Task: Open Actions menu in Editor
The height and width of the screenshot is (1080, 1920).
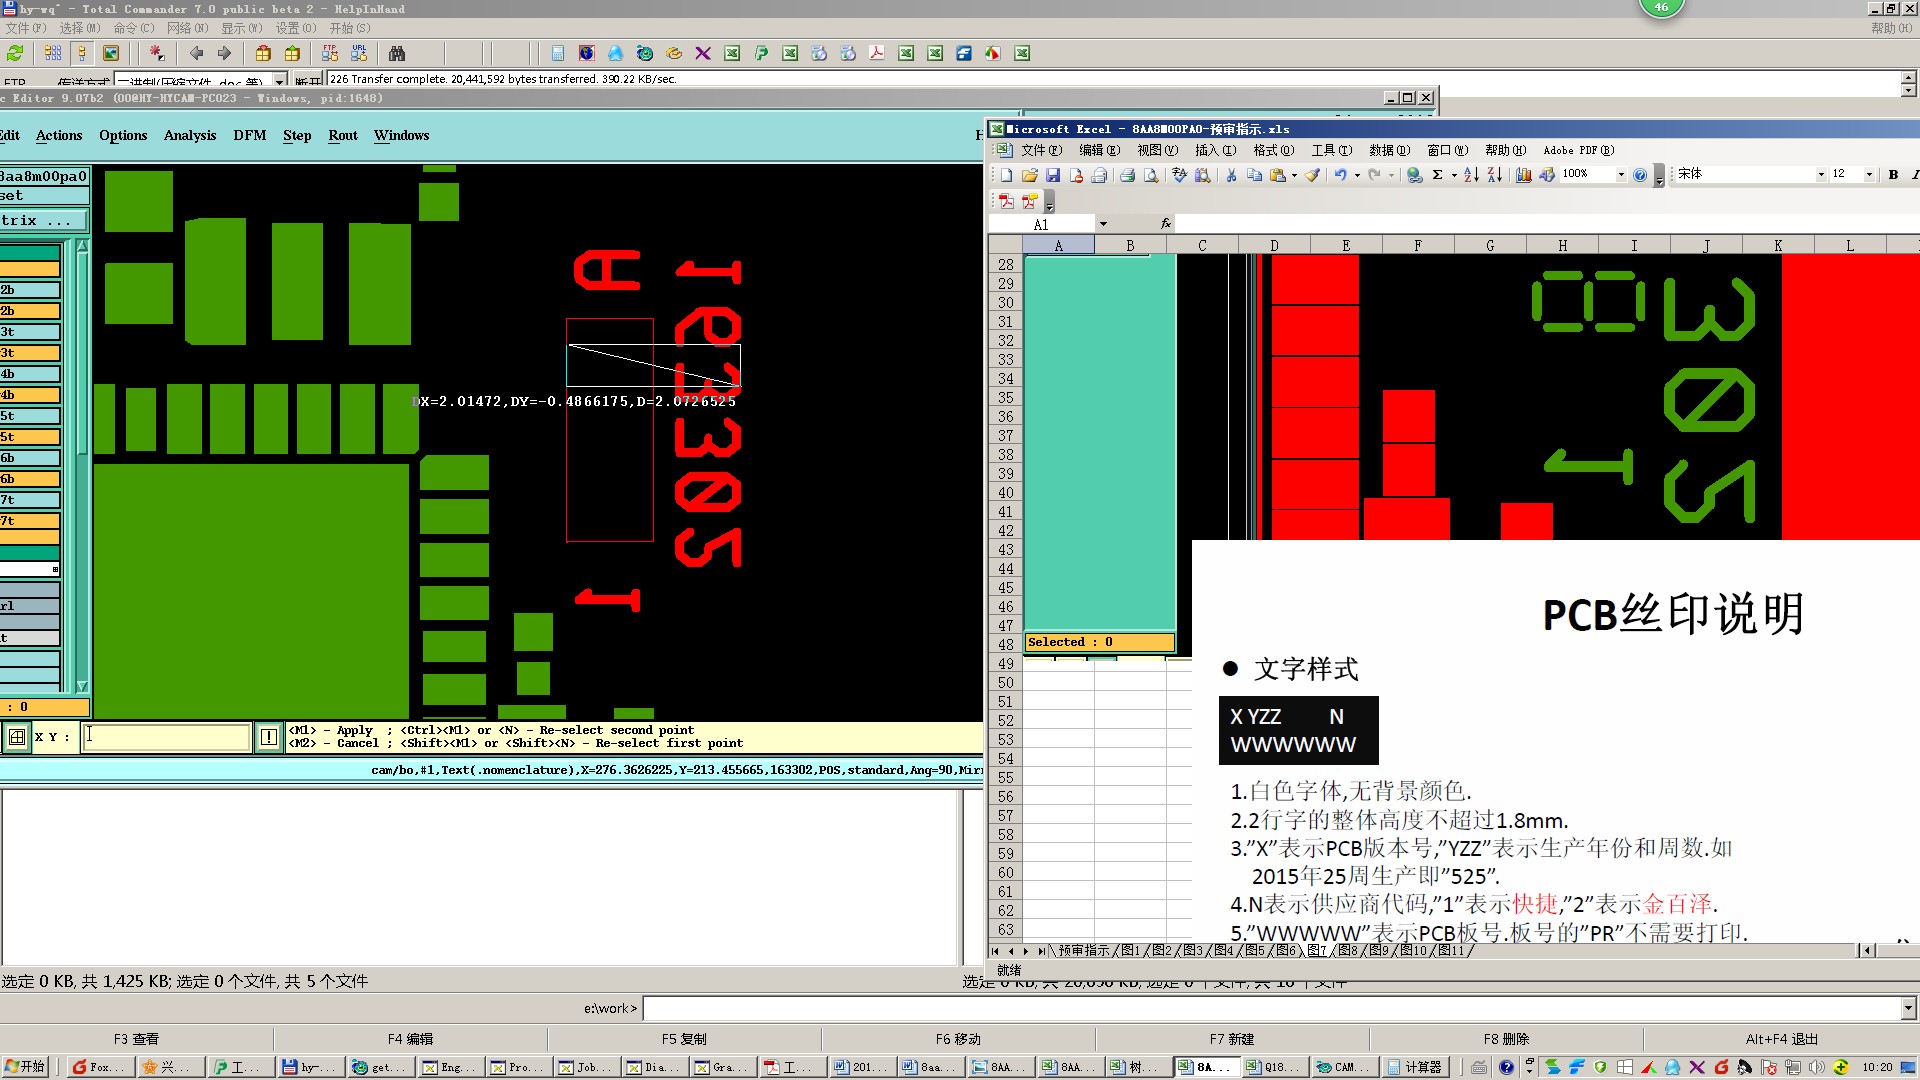Action: 59,135
